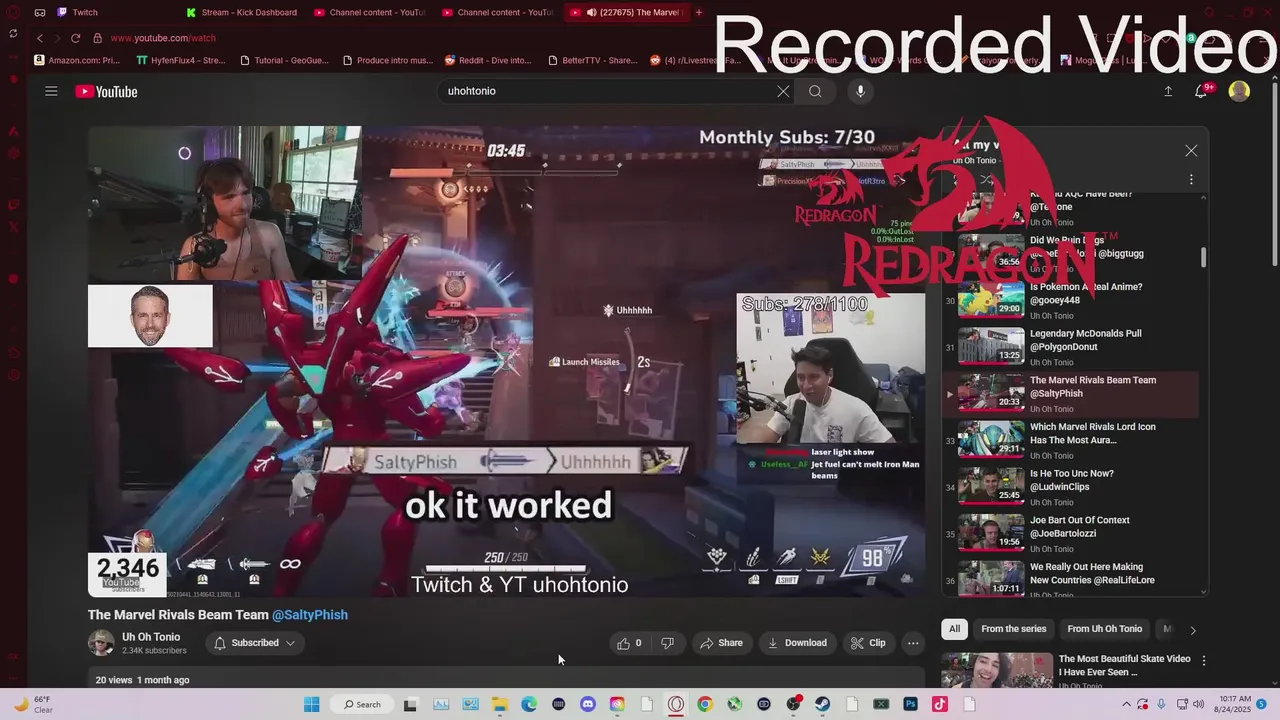The height and width of the screenshot is (720, 1280).
Task: Like the video with the thumbs up
Action: point(629,643)
